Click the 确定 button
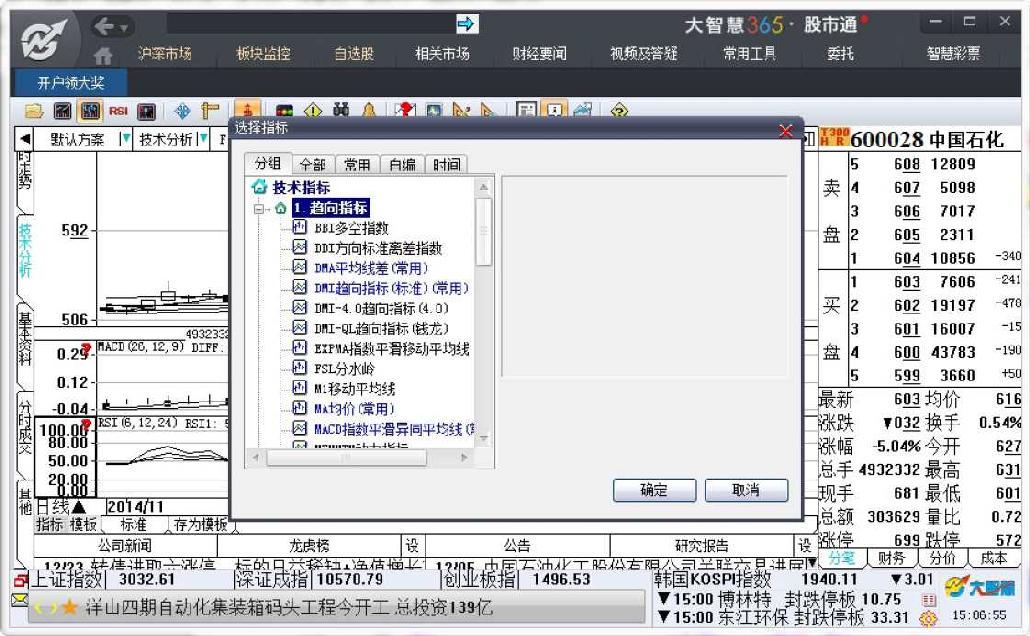Image resolution: width=1030 pixels, height=636 pixels. (654, 490)
